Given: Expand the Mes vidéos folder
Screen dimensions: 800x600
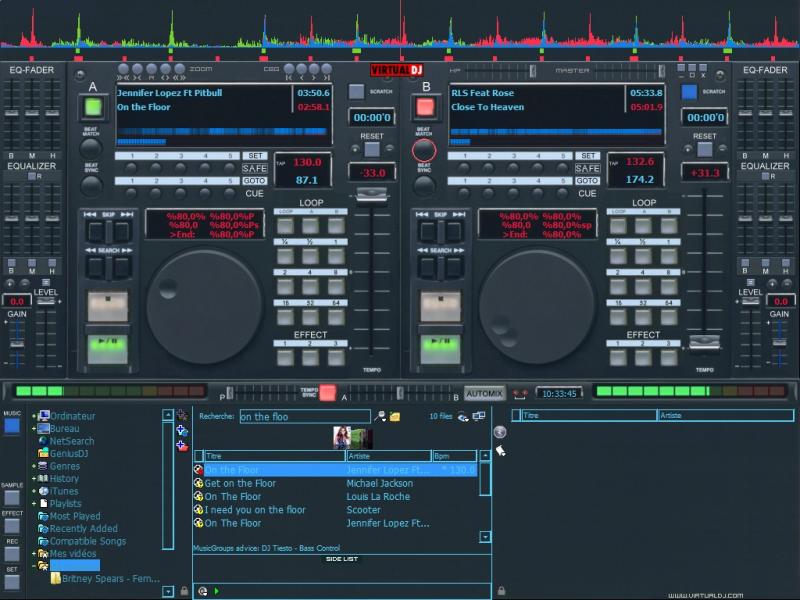Looking at the screenshot, I should [x=34, y=553].
